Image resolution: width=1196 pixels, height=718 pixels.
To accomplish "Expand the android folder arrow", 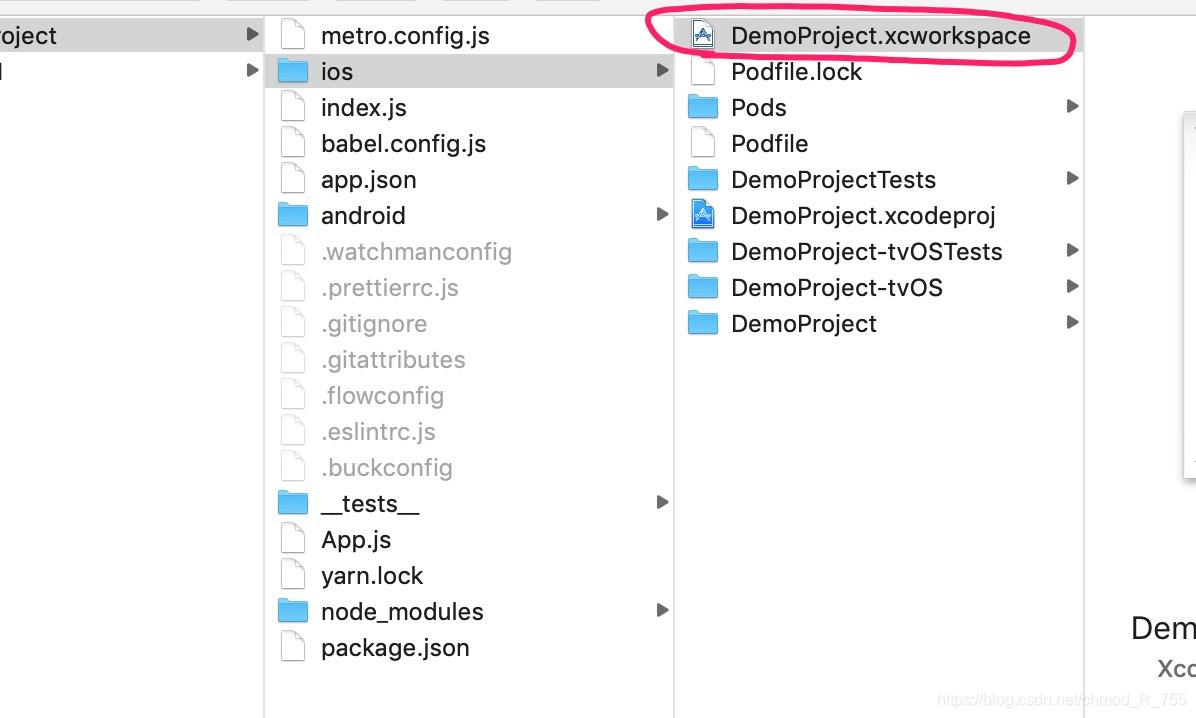I will pyautogui.click(x=662, y=214).
